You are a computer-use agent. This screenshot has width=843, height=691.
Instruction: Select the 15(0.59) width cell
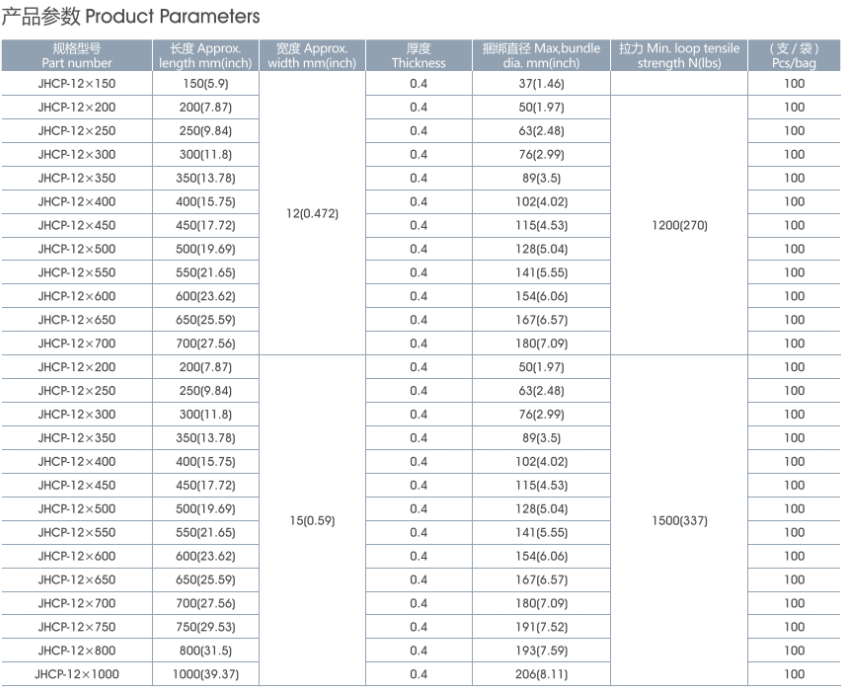tap(312, 521)
